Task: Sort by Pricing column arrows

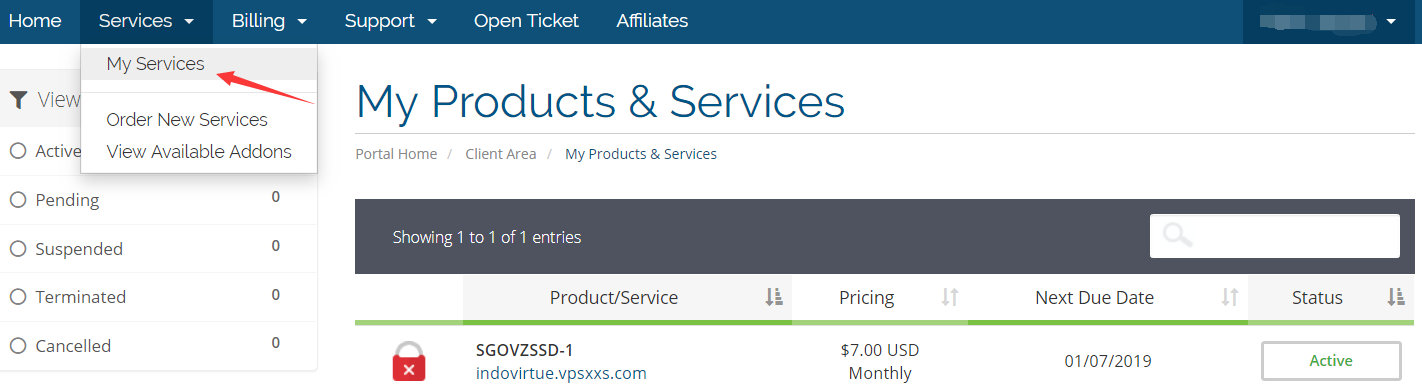Action: click(x=950, y=297)
